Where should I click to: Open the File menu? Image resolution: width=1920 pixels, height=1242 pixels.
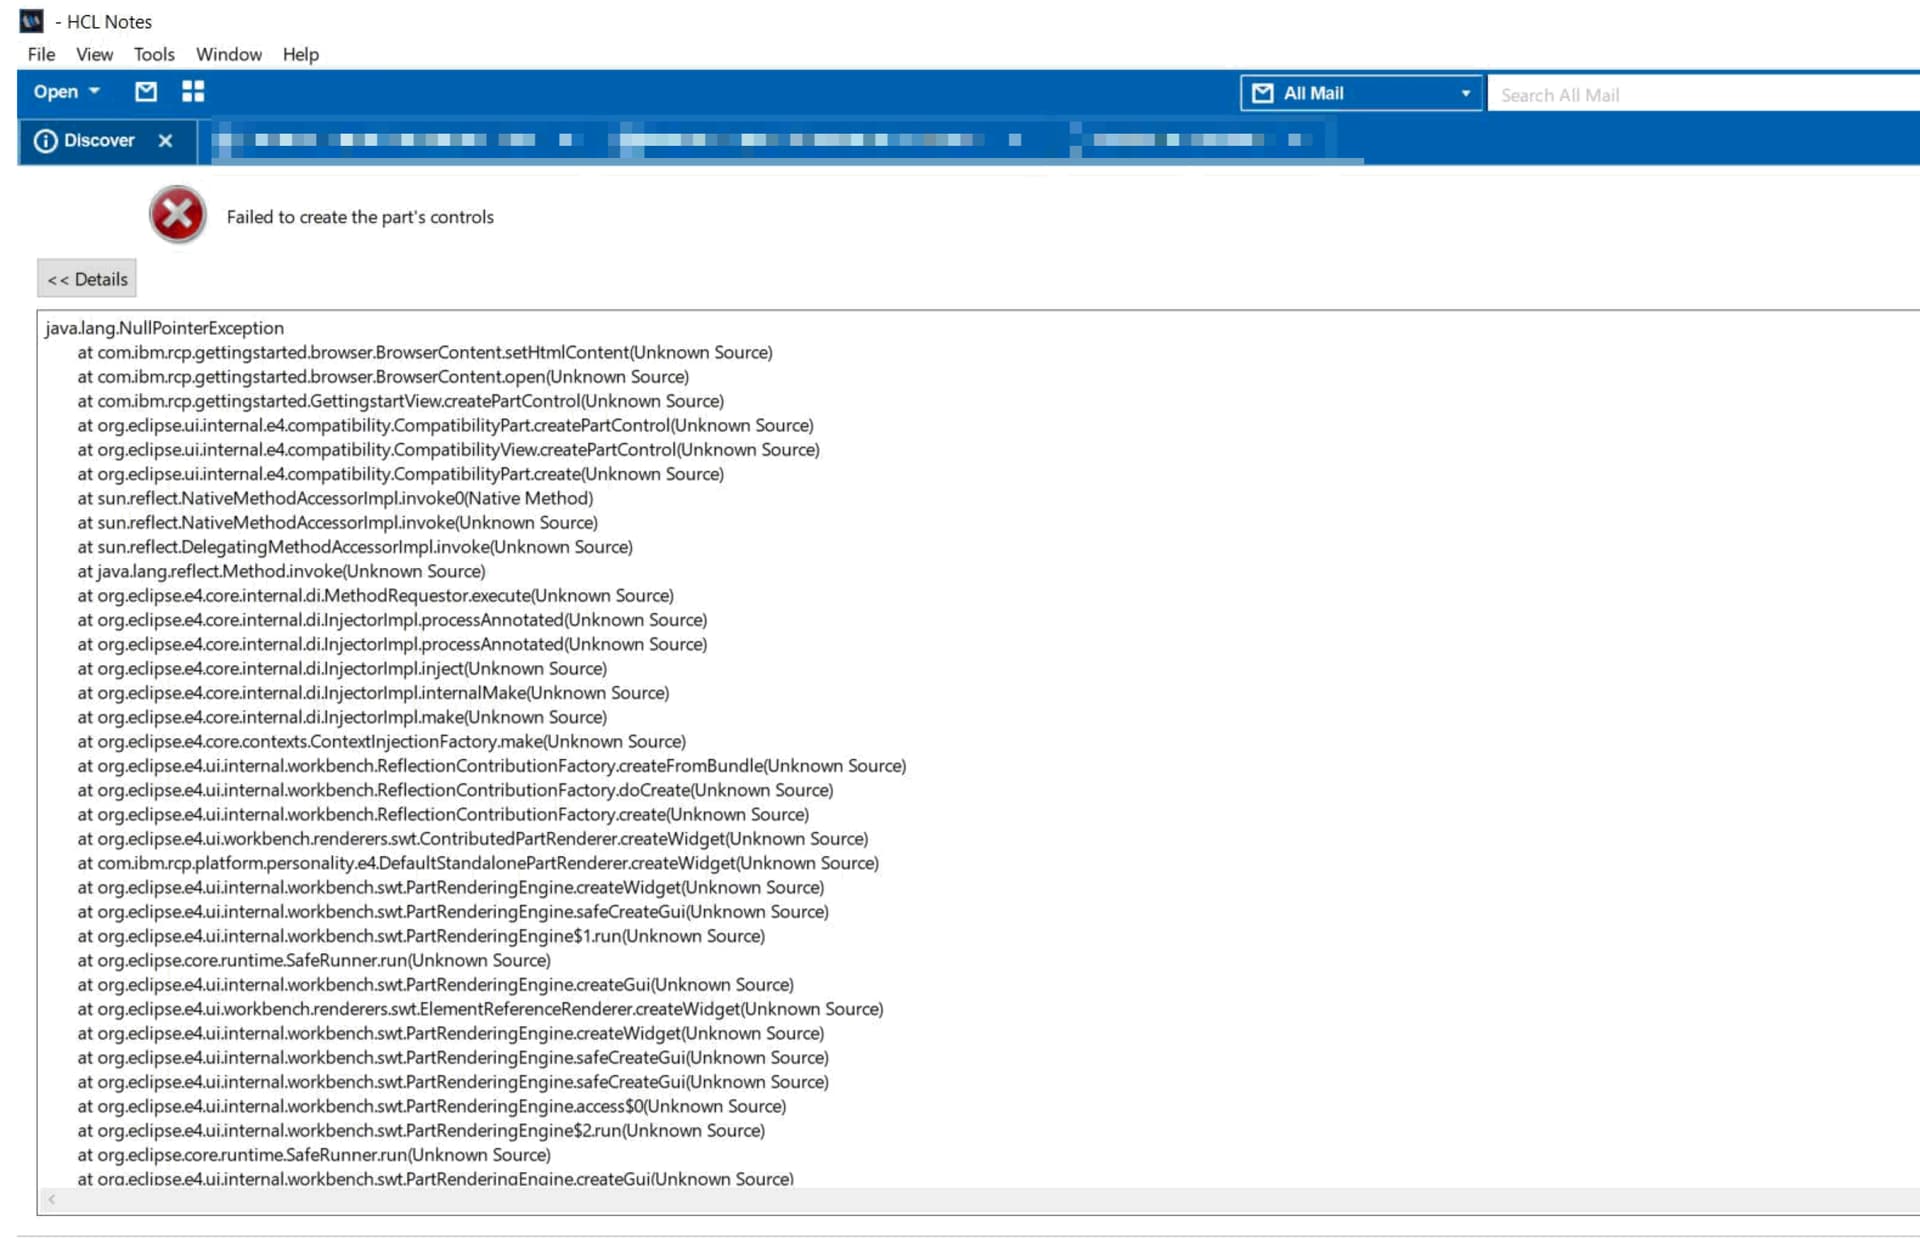pyautogui.click(x=41, y=54)
